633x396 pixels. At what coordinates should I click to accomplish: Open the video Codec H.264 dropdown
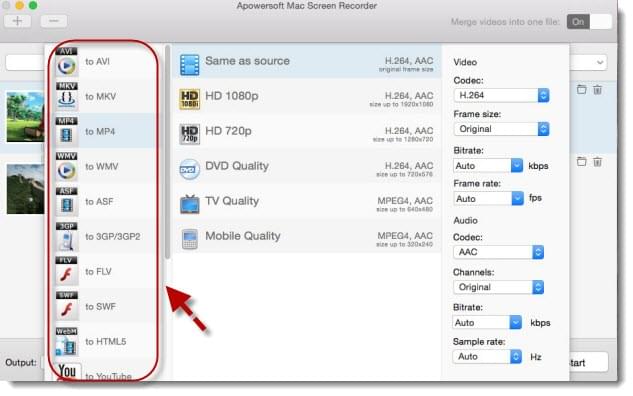coord(501,95)
